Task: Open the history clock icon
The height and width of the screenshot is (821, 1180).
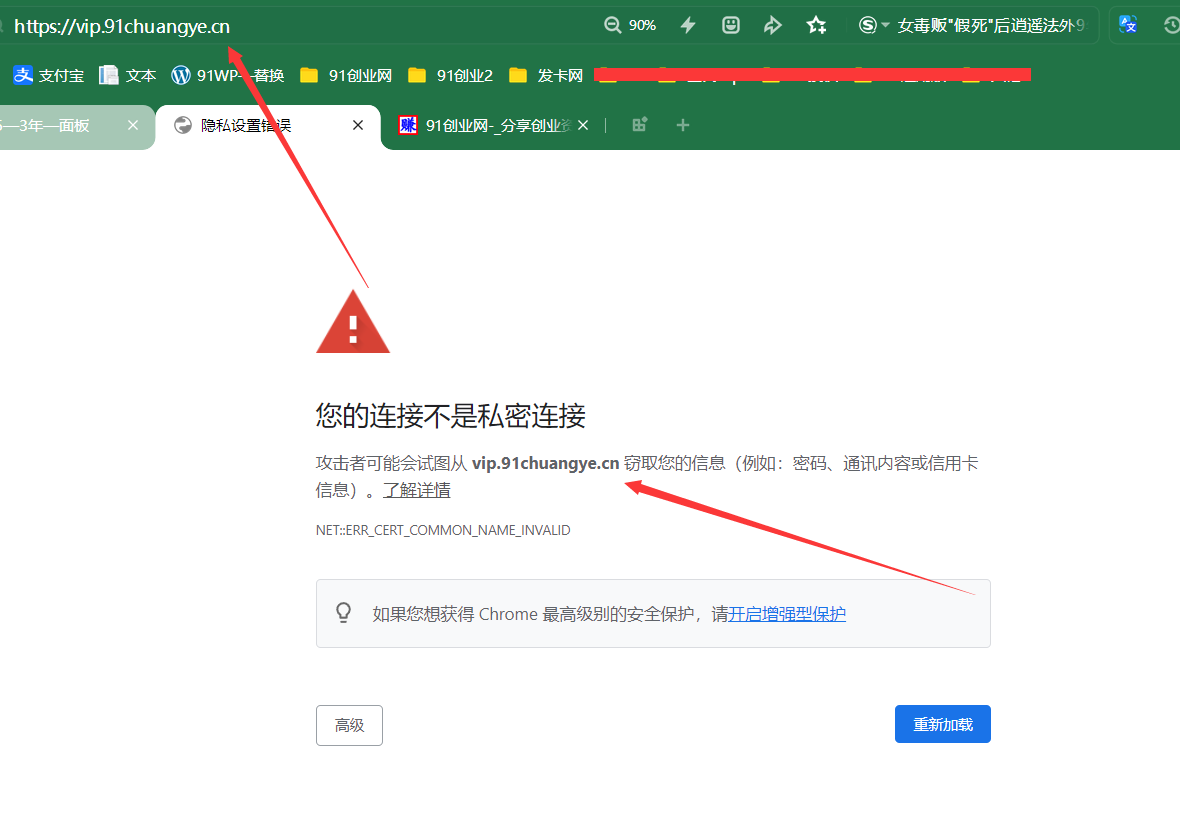Action: pos(1171,25)
